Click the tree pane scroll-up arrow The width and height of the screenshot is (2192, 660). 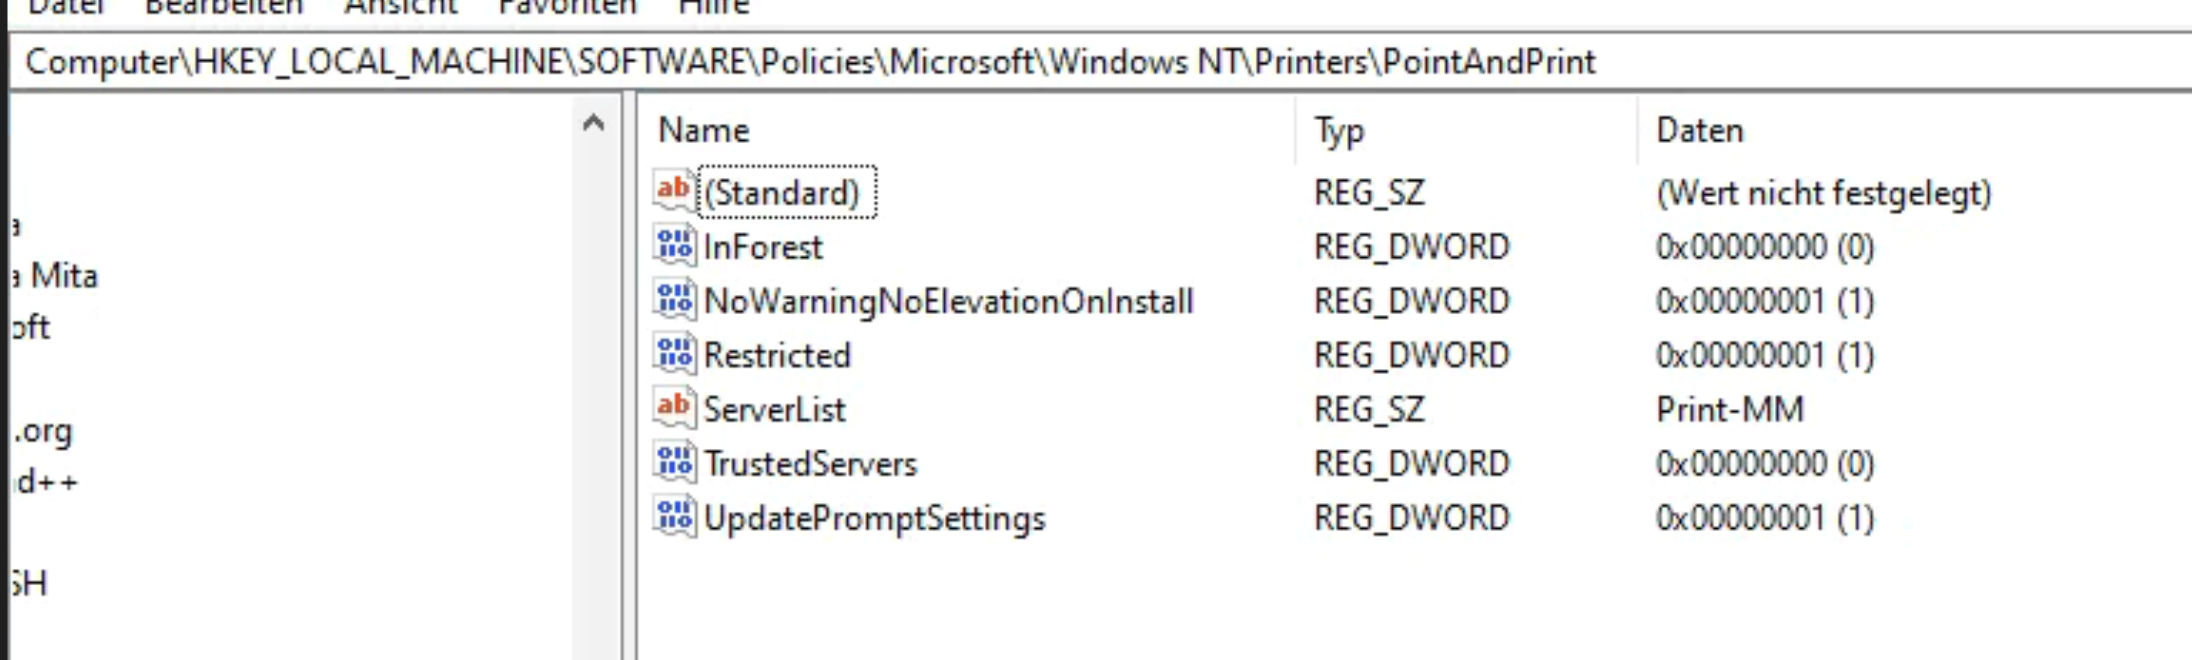coord(593,123)
